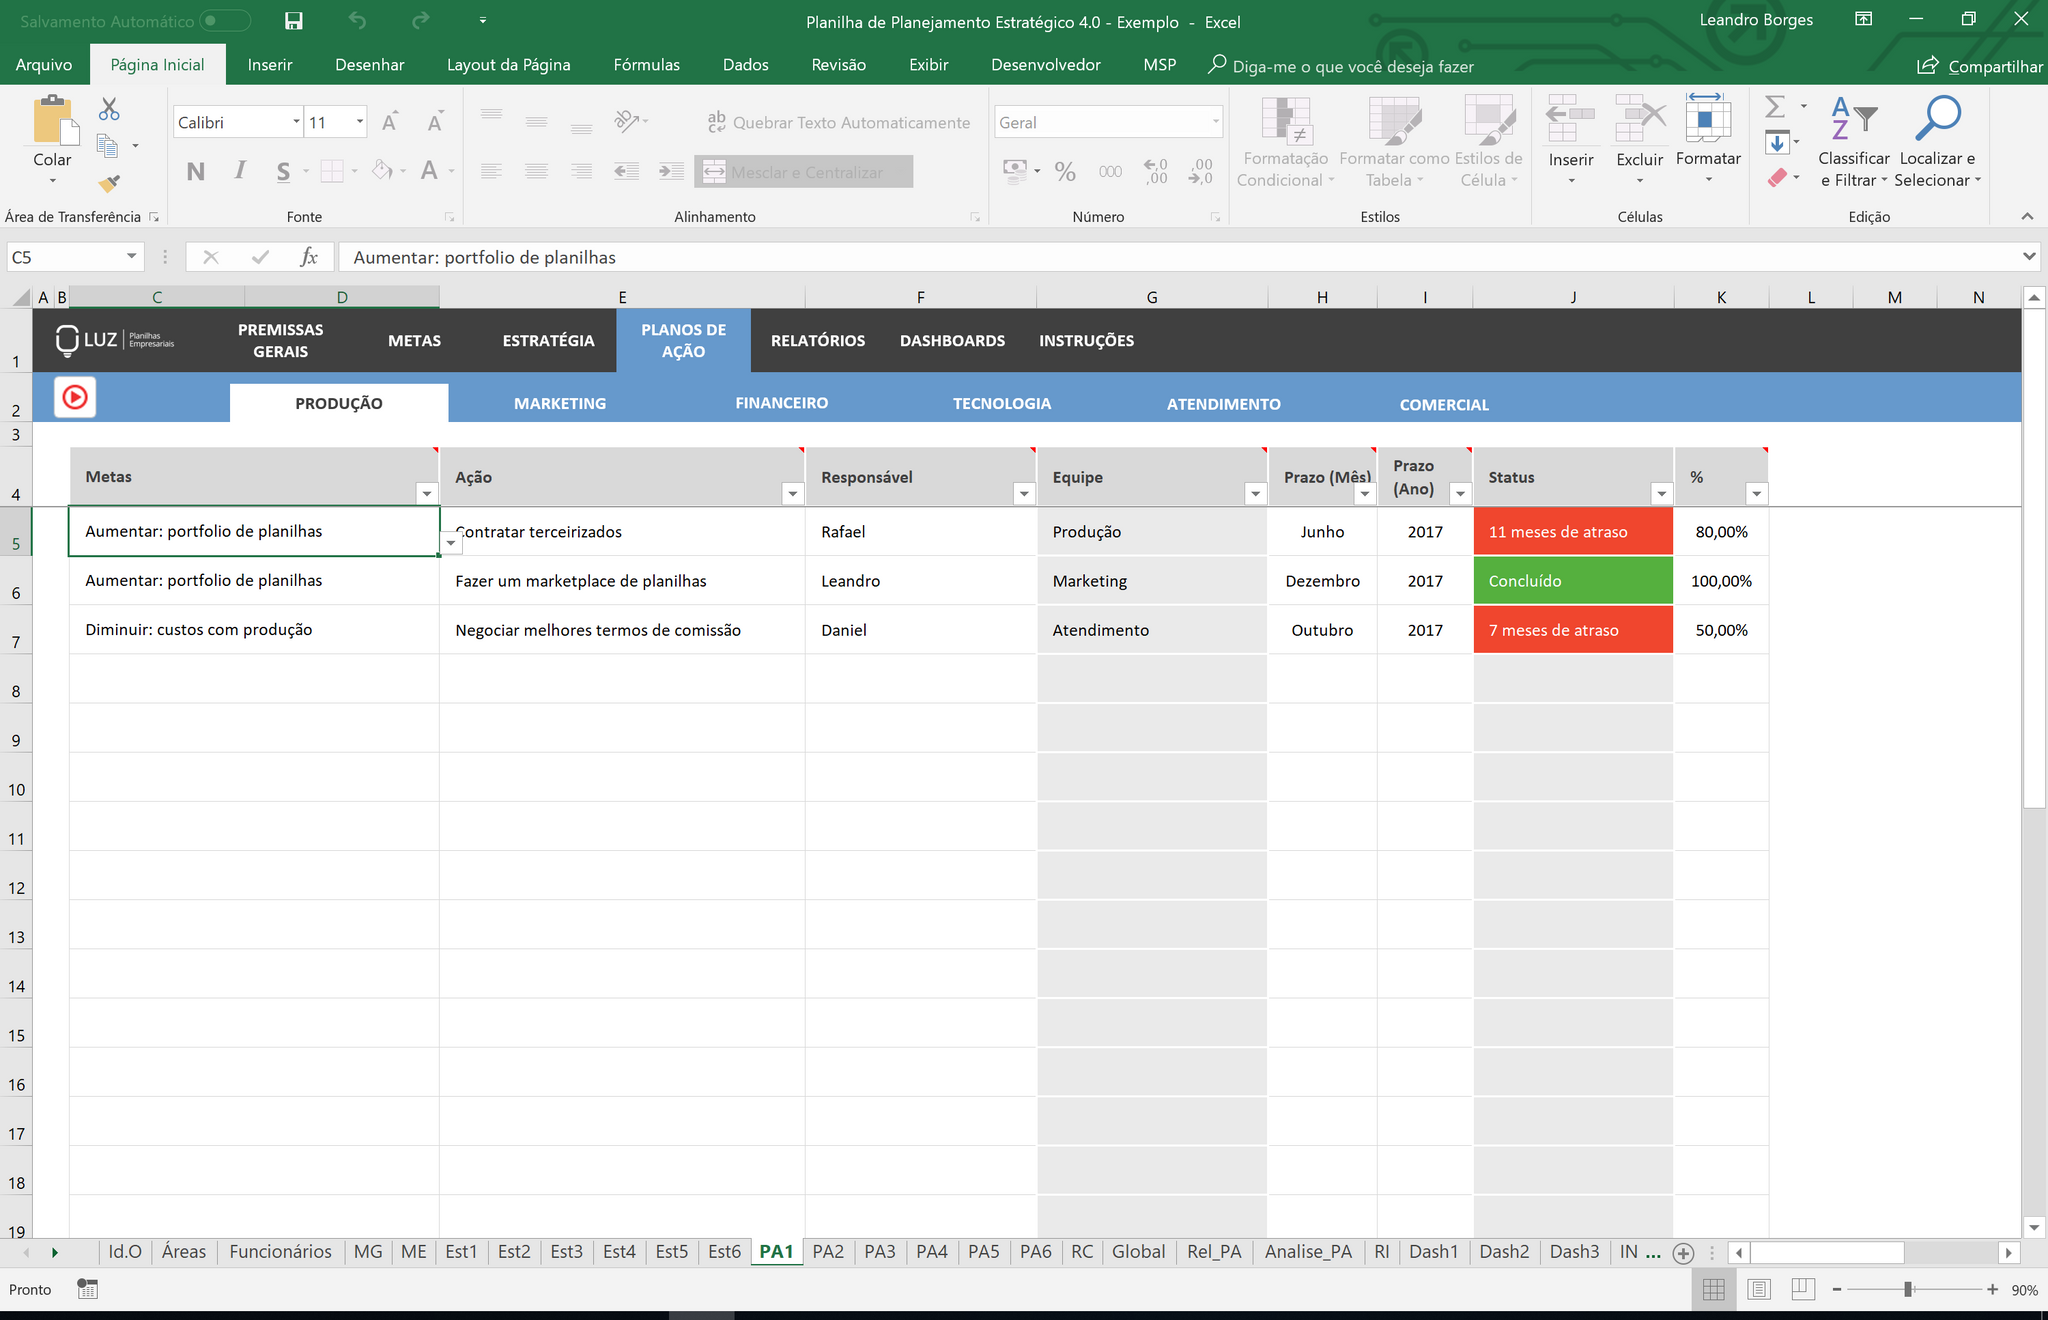
Task: Click the Cut scissors icon
Action: (109, 109)
